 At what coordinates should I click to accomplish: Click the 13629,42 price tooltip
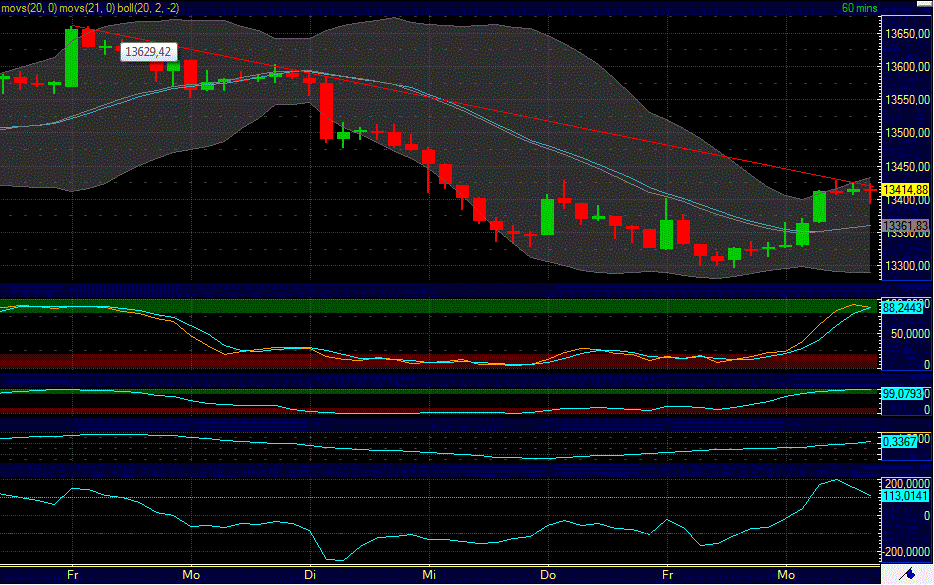point(148,52)
